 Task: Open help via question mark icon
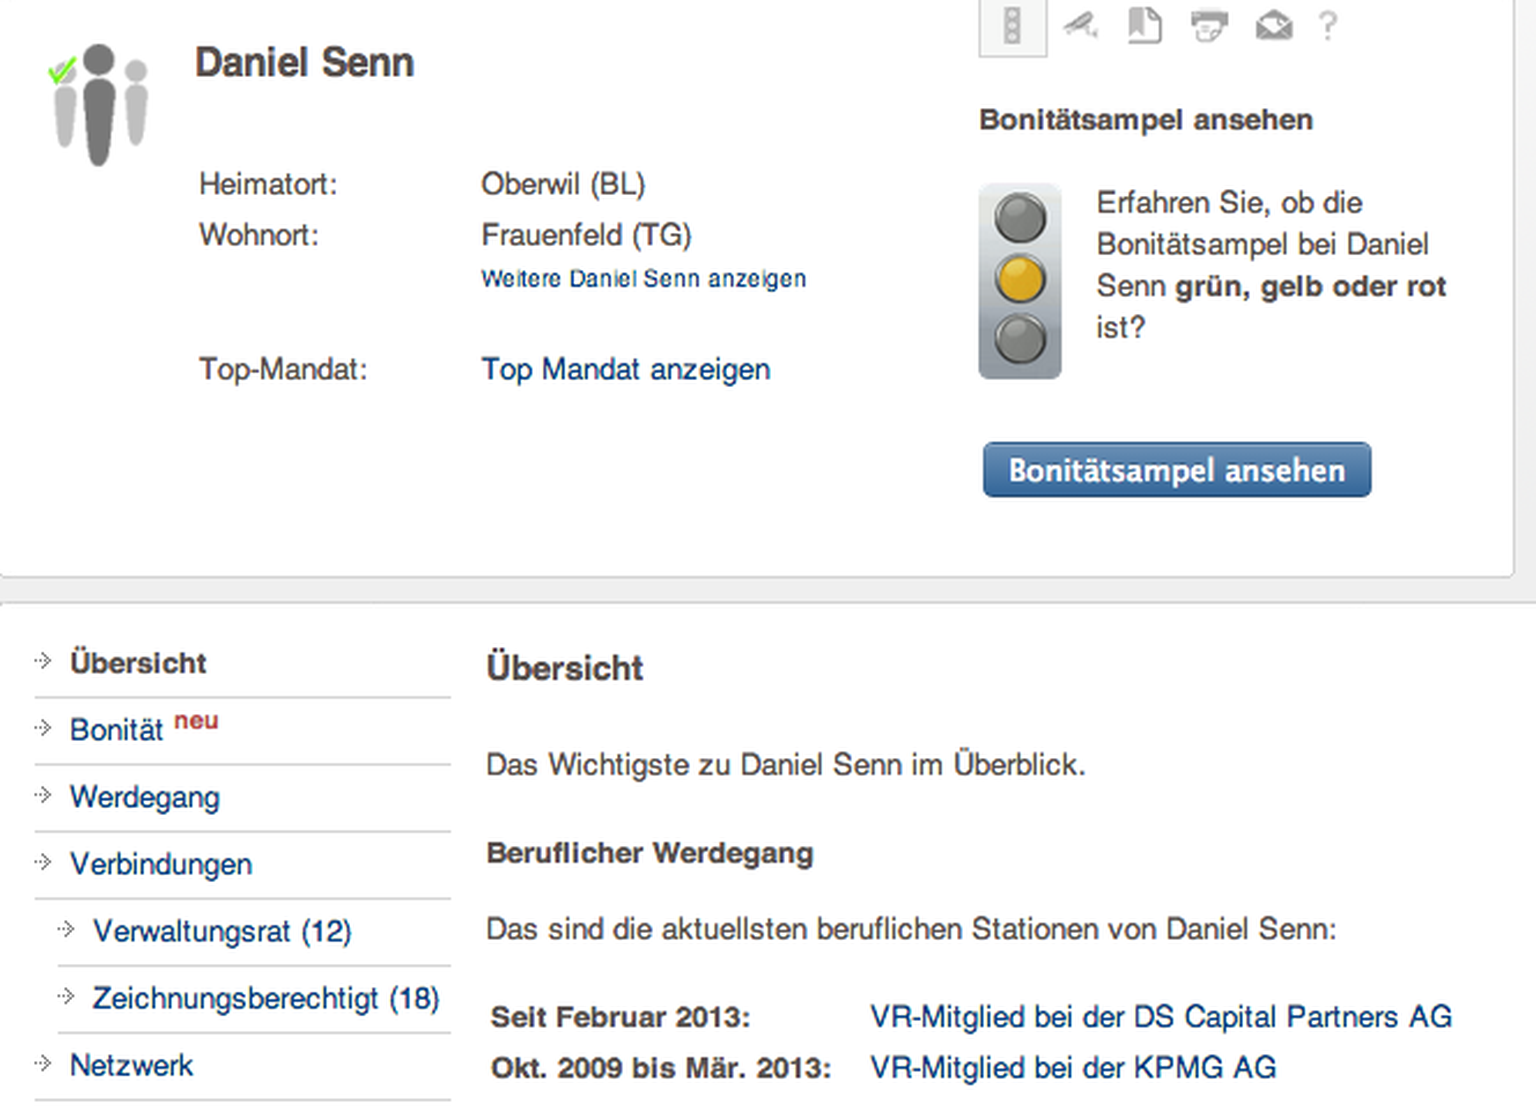pyautogui.click(x=1328, y=25)
